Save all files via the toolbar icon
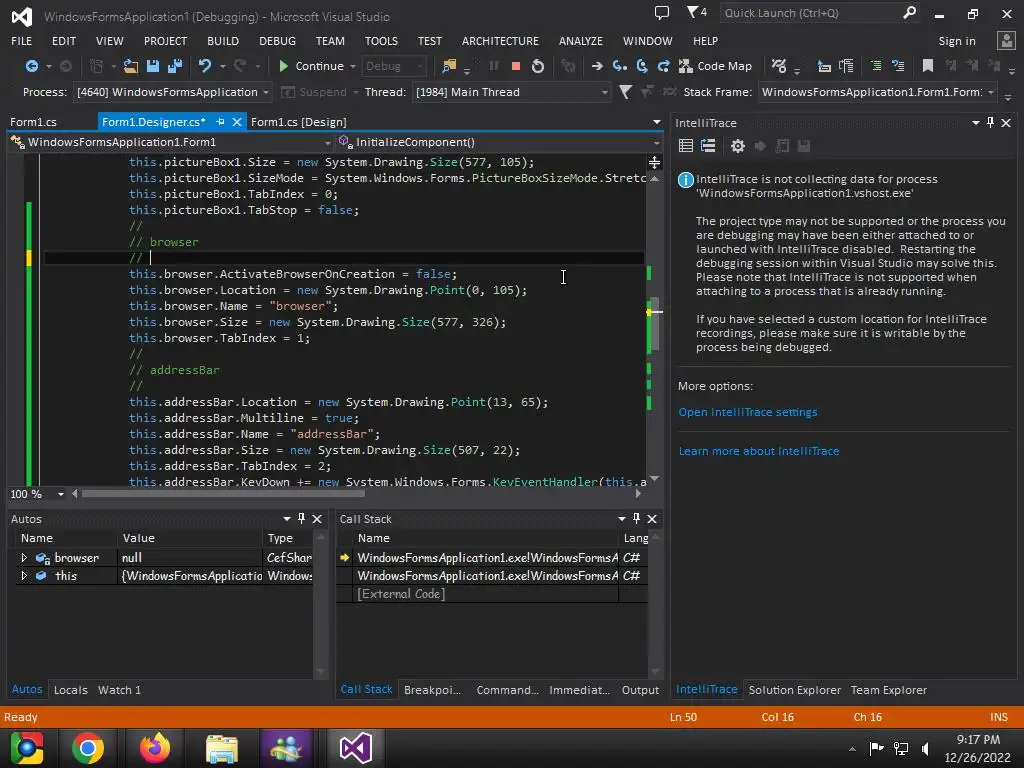The height and width of the screenshot is (768, 1024). pos(175,66)
